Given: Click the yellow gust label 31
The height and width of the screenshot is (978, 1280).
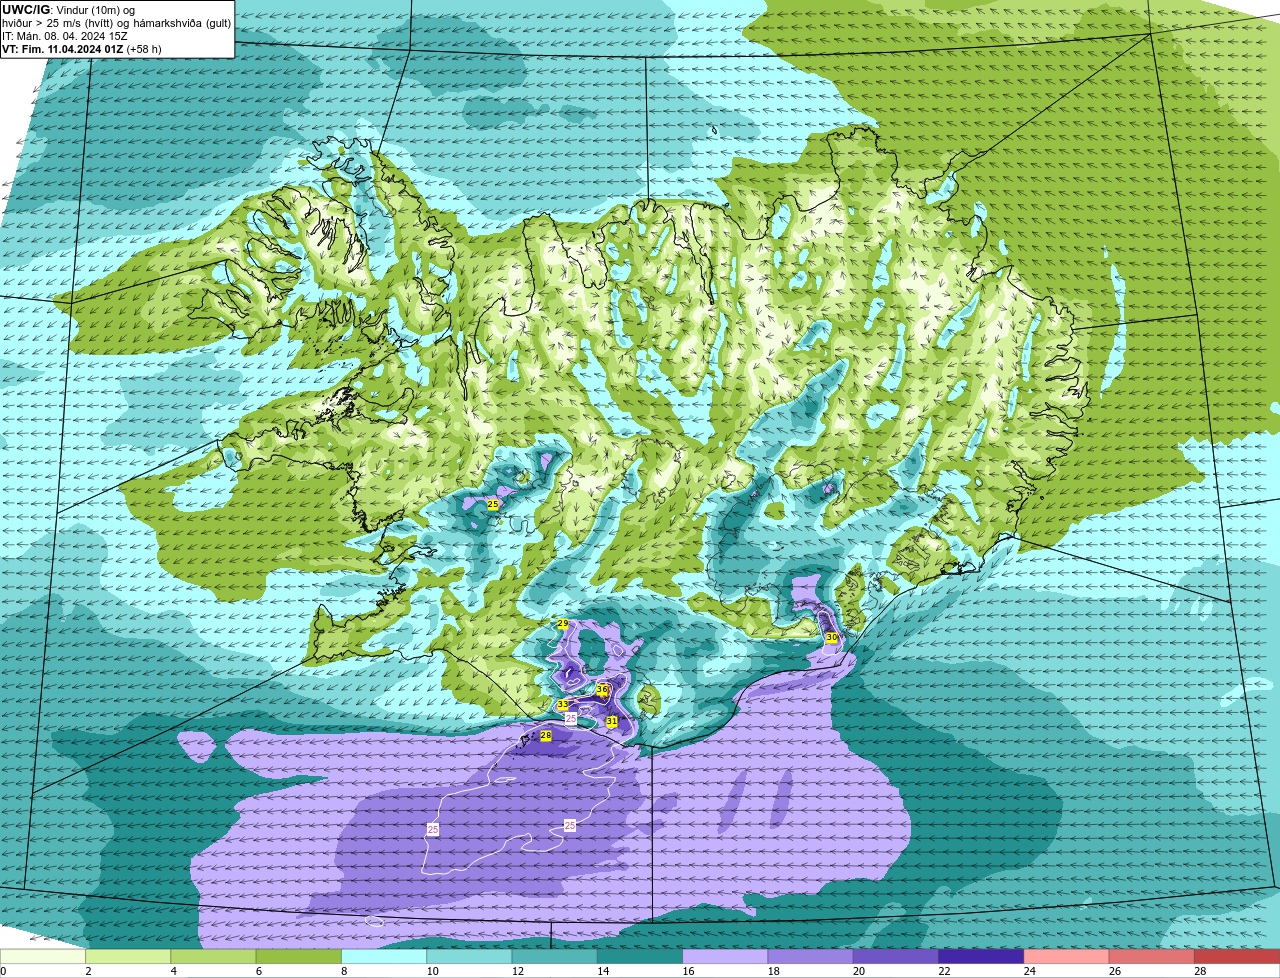Looking at the screenshot, I should (611, 721).
